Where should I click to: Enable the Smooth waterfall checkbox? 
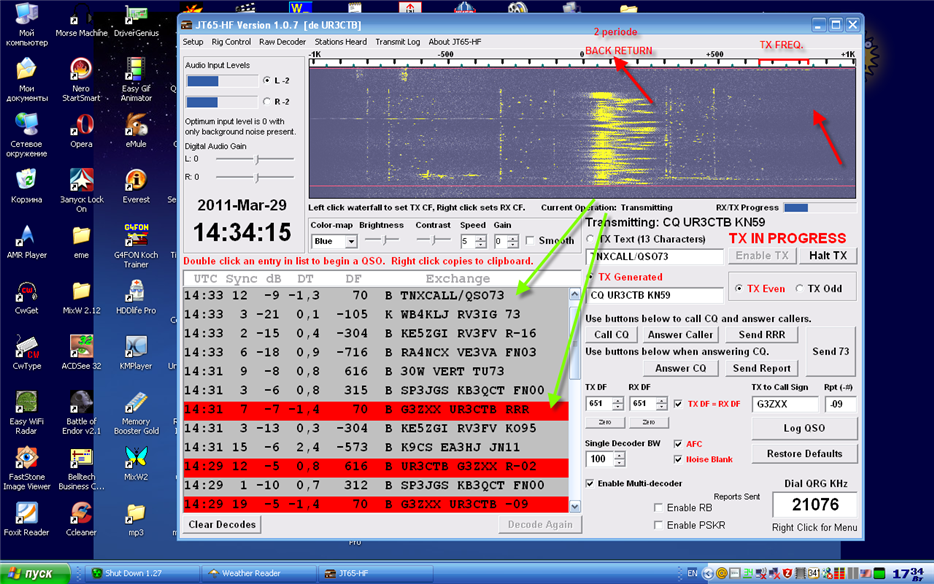pyautogui.click(x=529, y=241)
